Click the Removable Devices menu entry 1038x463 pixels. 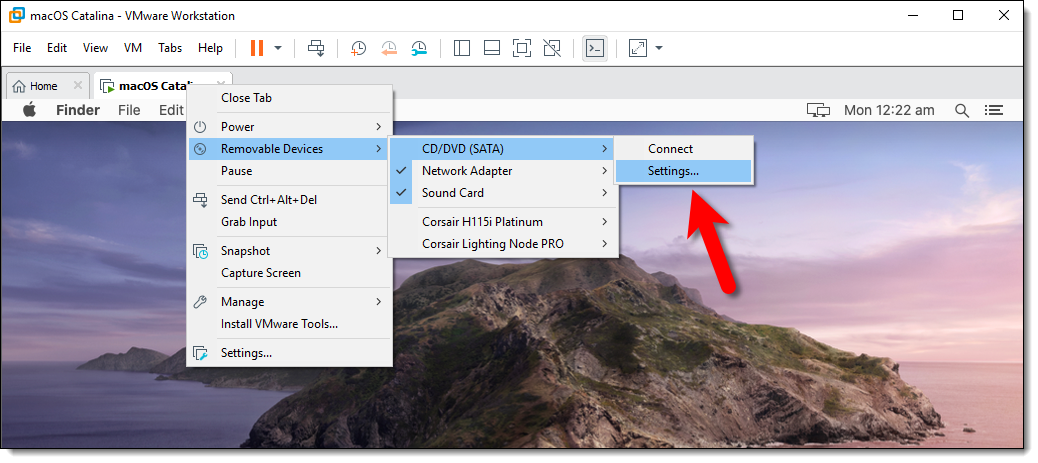[289, 149]
